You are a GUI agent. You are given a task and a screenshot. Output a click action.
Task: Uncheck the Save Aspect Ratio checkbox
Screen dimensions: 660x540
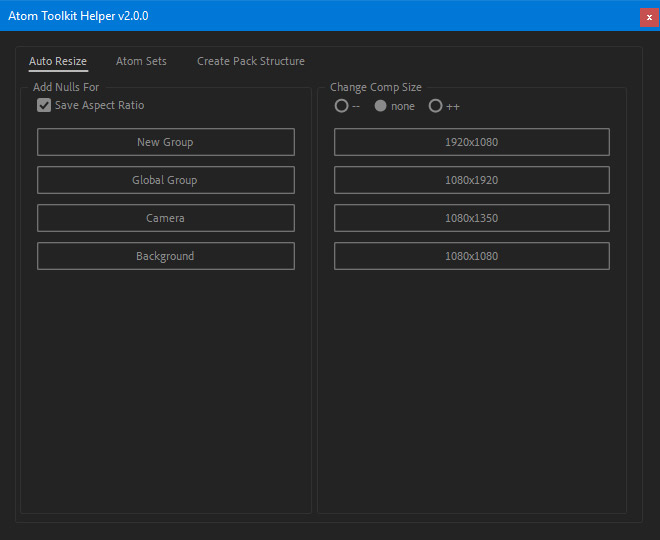coord(44,105)
